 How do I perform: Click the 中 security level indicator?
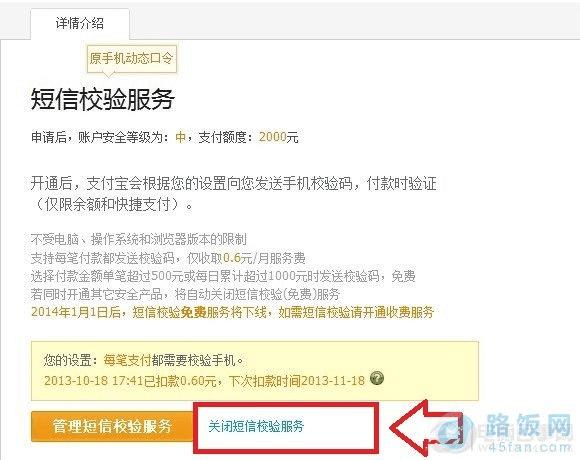(x=180, y=137)
